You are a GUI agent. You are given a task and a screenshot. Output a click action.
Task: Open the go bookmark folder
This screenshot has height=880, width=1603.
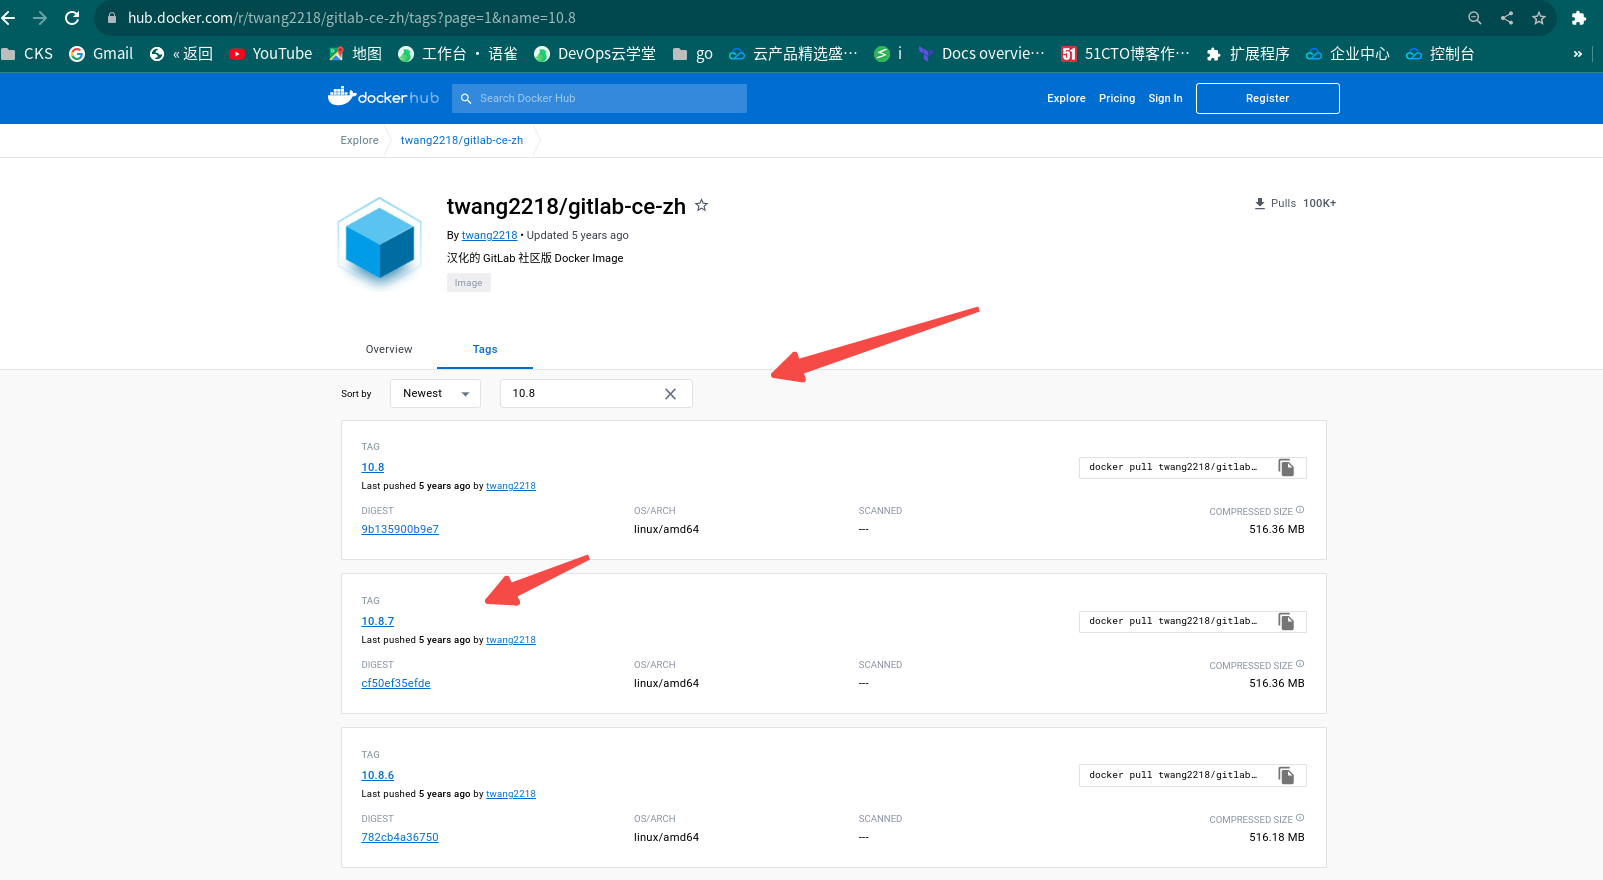pyautogui.click(x=693, y=54)
